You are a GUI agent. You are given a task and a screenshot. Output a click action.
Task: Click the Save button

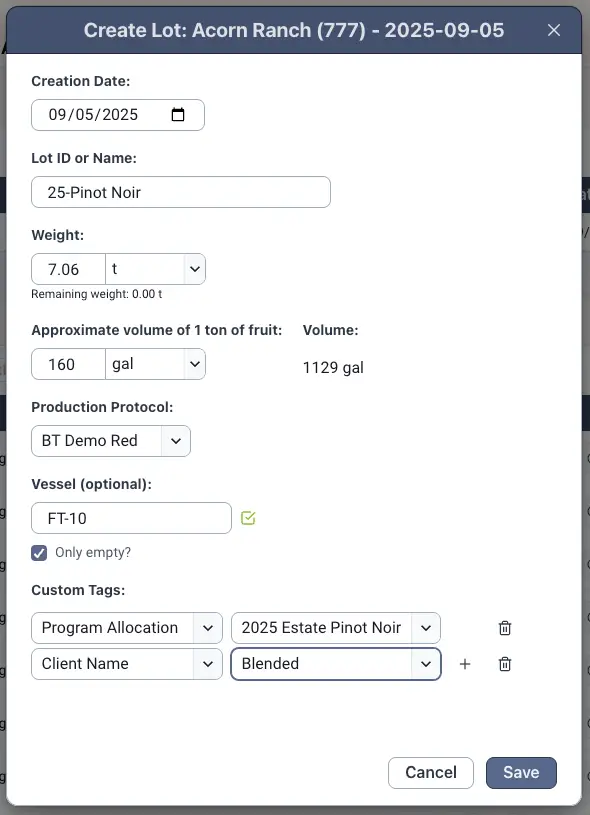pyautogui.click(x=521, y=772)
